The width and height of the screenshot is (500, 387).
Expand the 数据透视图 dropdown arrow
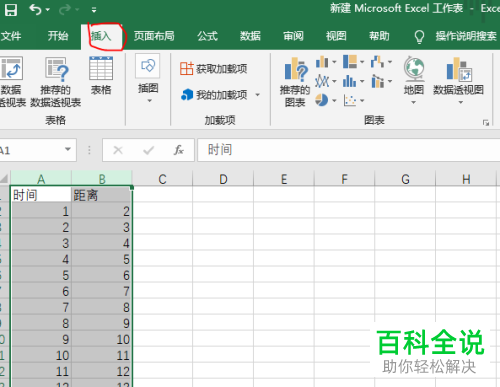[x=461, y=103]
